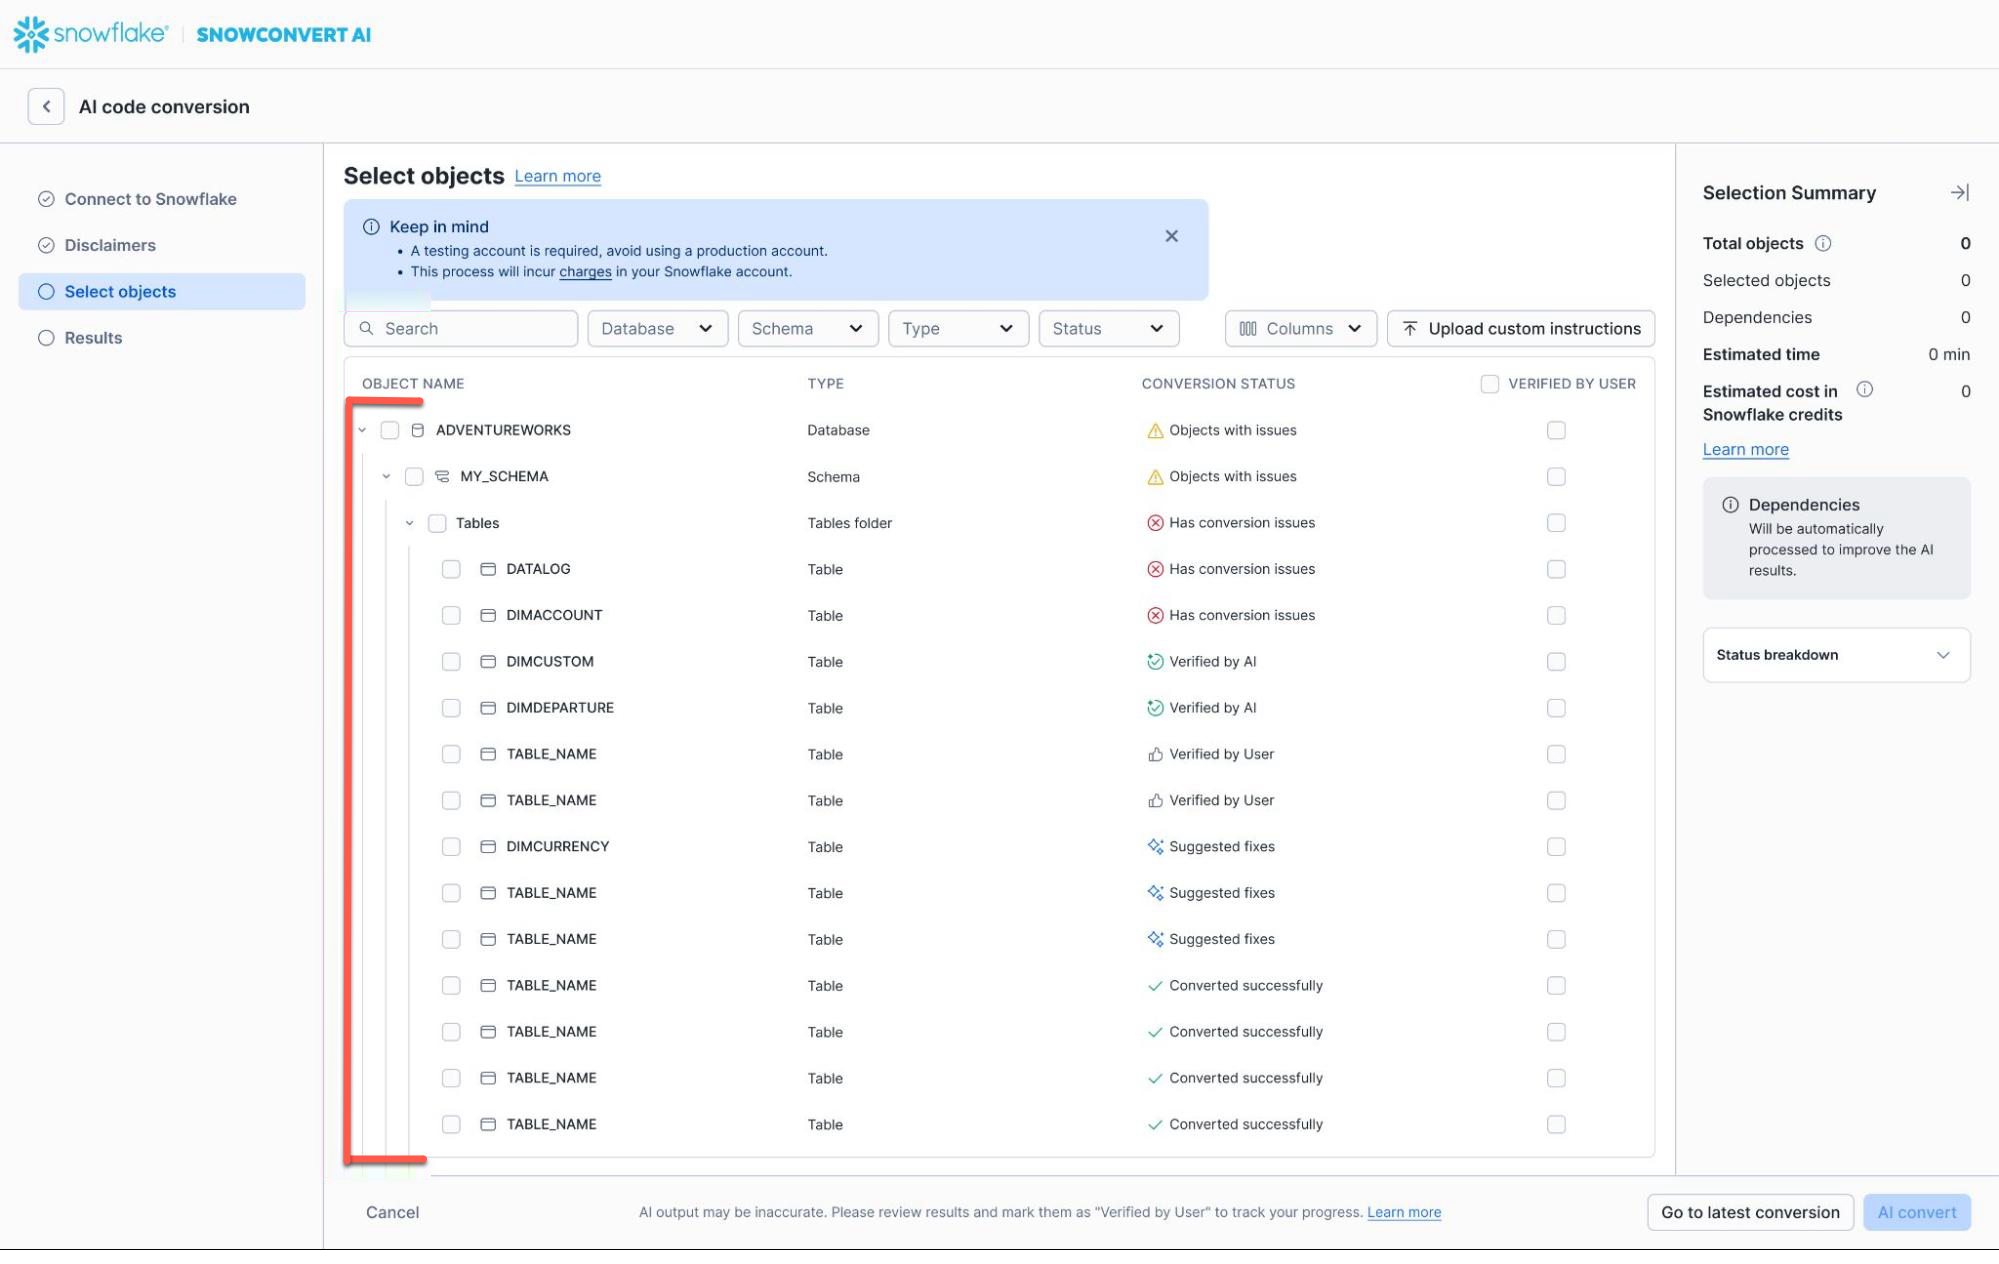Expand the Status breakdown section
Screen dimensions: 1999x1264
click(1836, 655)
